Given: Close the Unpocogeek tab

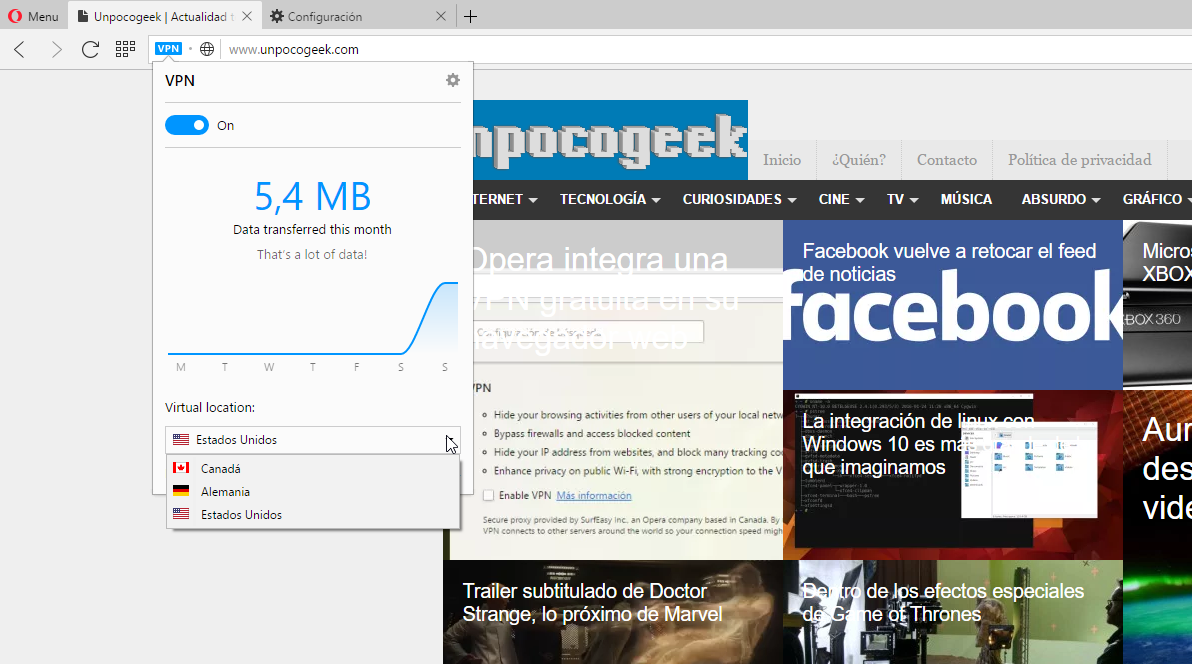Looking at the screenshot, I should pos(246,16).
